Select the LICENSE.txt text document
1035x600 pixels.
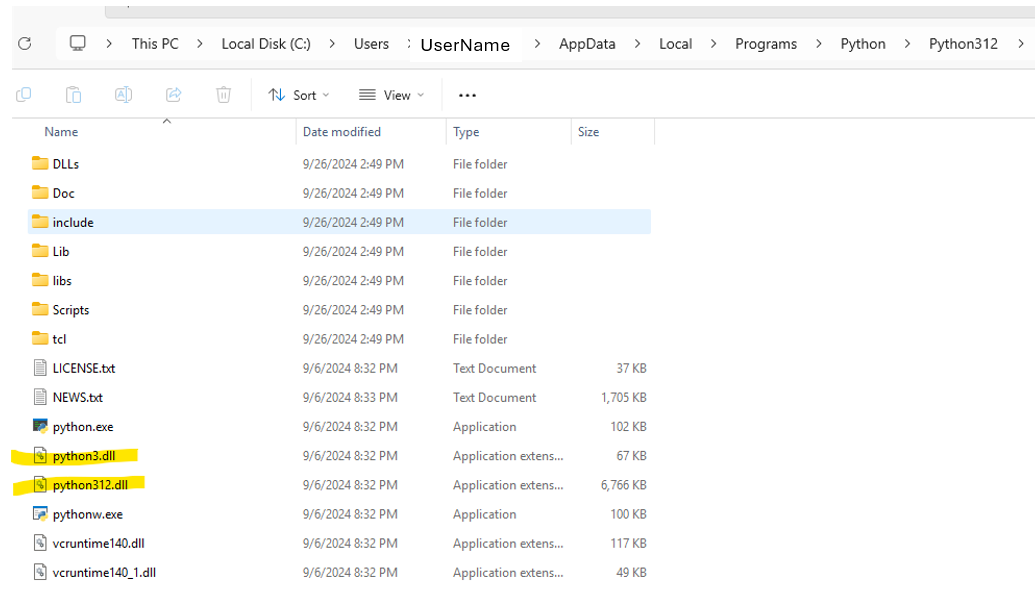[84, 368]
